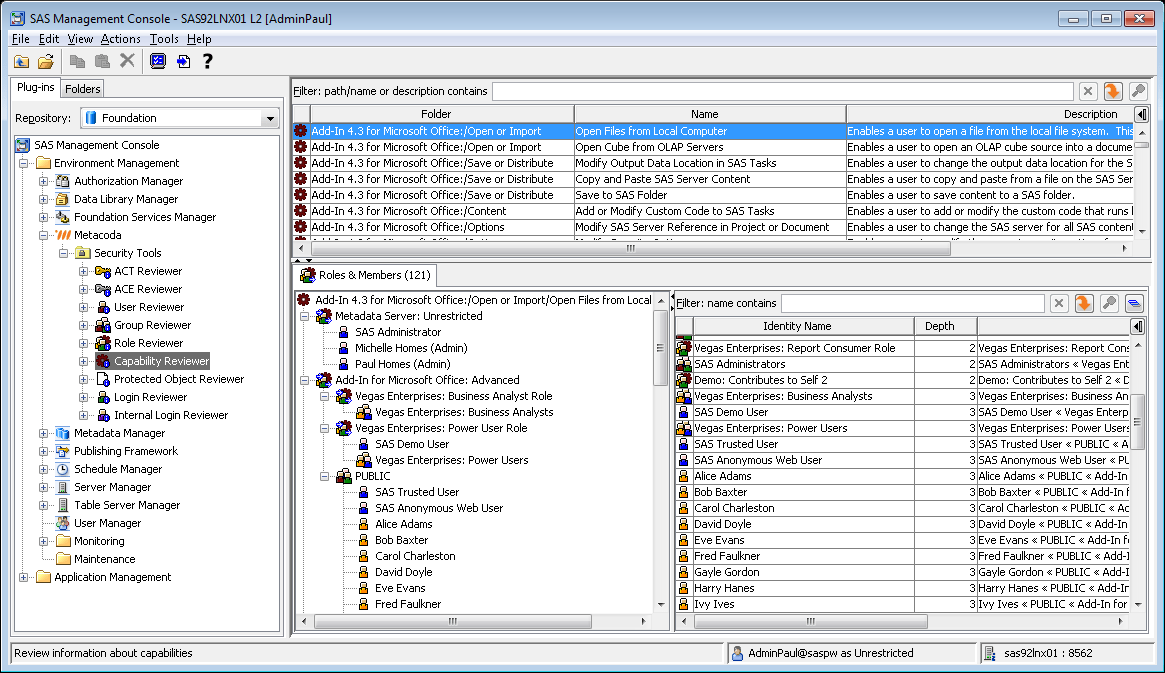Open the Edit menu
This screenshot has height=673, width=1165.
tap(48, 39)
